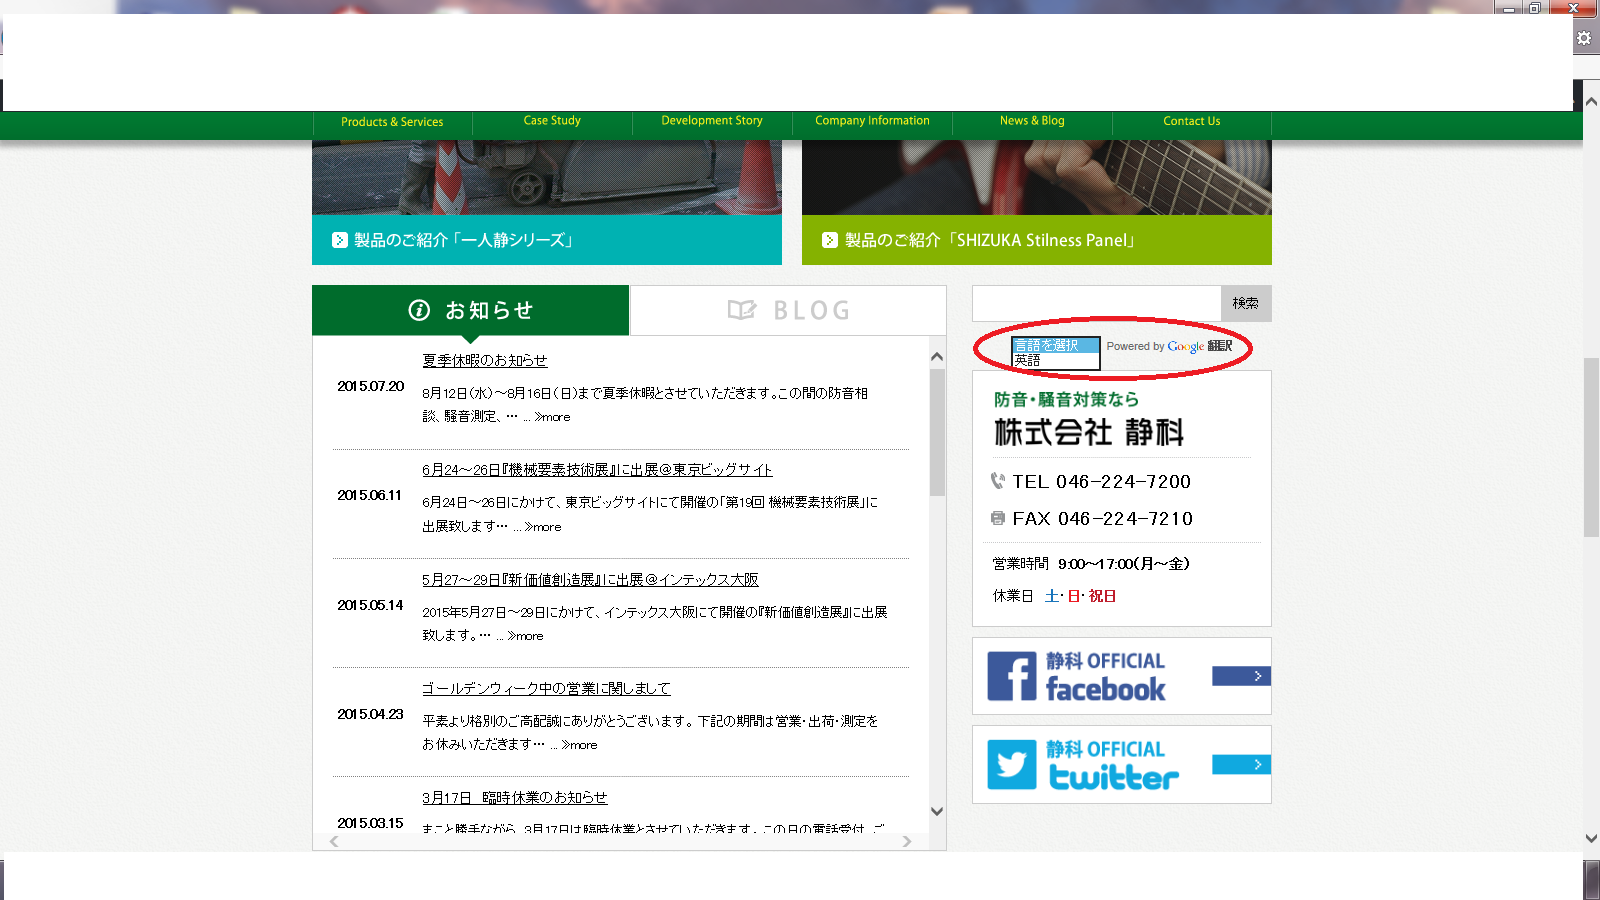
Task: Click the telephone icon beside TEL
Action: pyautogui.click(x=997, y=481)
